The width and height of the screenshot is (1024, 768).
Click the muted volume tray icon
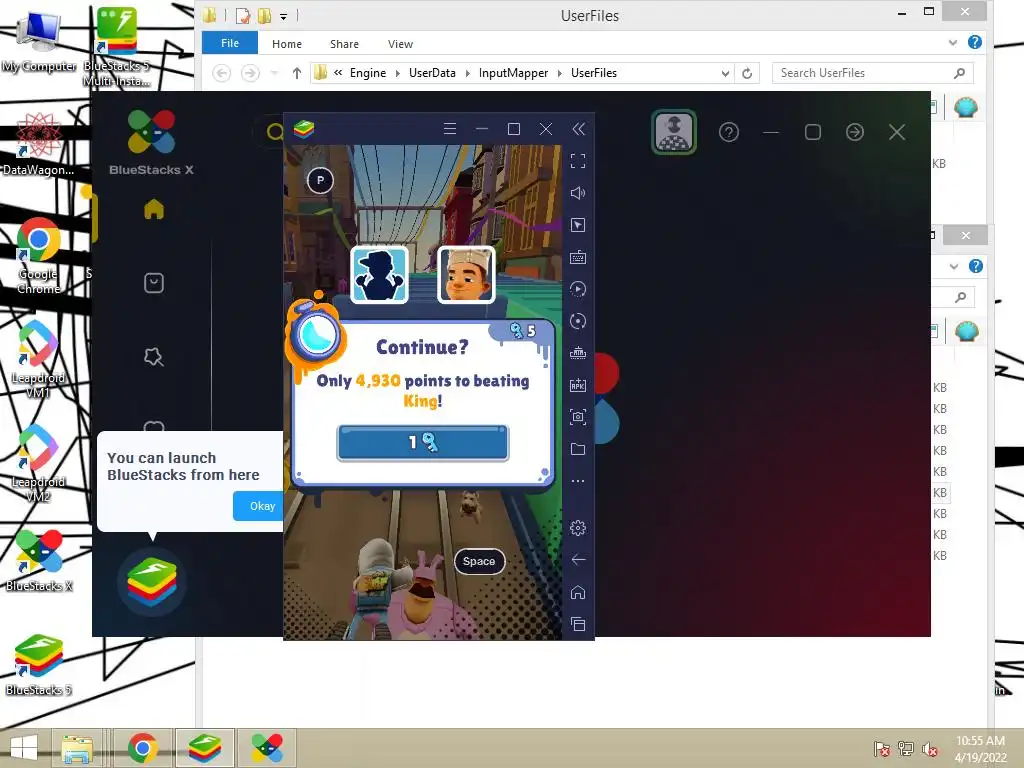click(929, 748)
